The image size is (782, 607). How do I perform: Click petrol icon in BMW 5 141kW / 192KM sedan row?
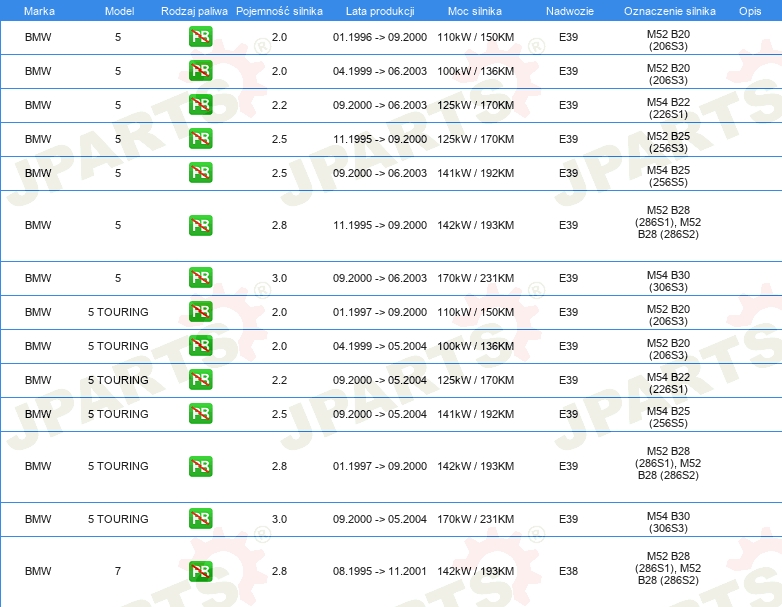point(200,173)
